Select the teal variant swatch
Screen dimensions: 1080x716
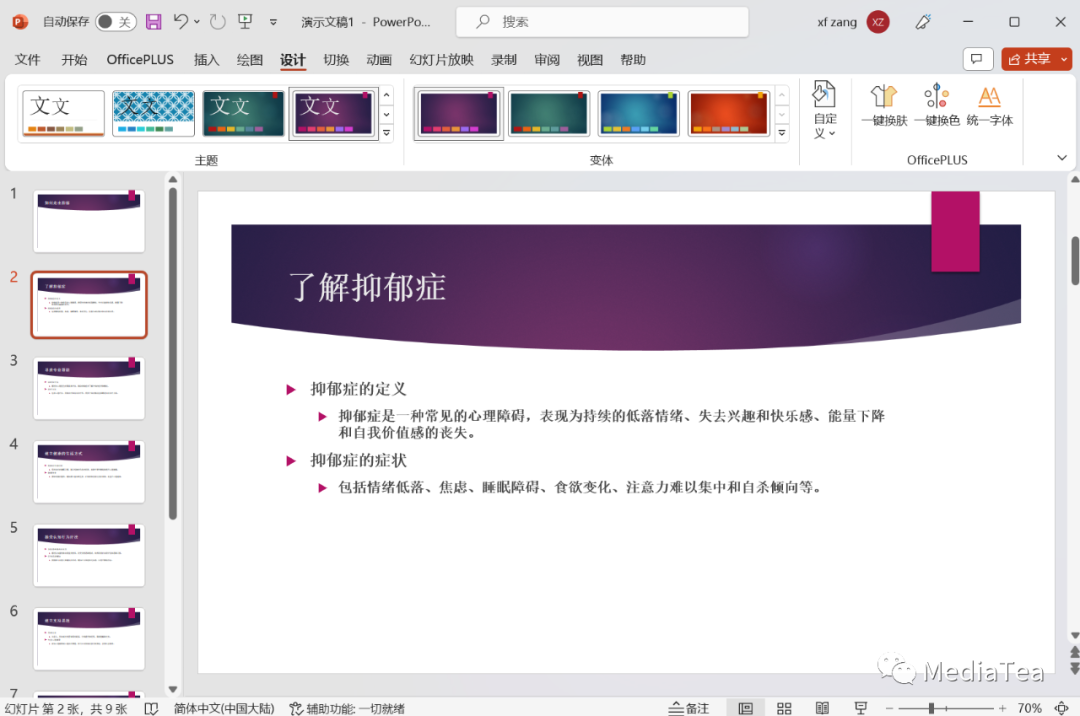coord(549,113)
